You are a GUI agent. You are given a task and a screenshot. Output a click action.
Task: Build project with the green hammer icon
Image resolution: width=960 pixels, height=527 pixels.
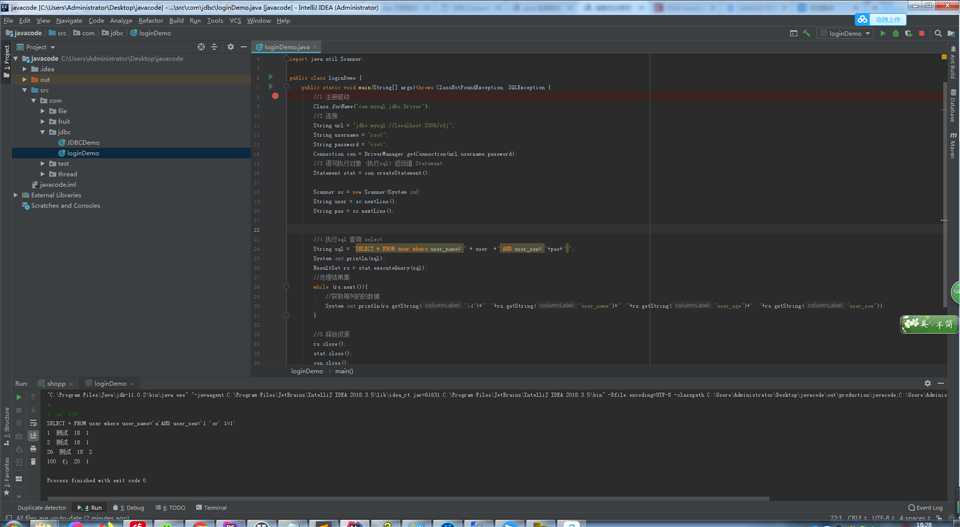[807, 34]
